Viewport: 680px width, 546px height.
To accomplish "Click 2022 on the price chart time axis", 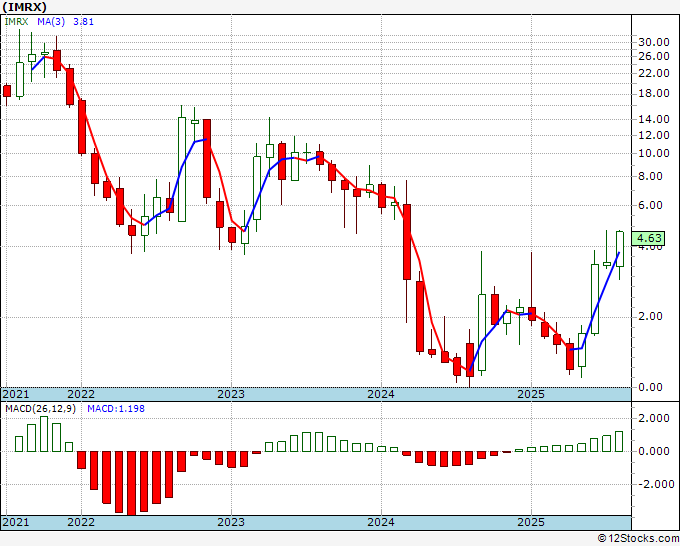I will point(81,394).
